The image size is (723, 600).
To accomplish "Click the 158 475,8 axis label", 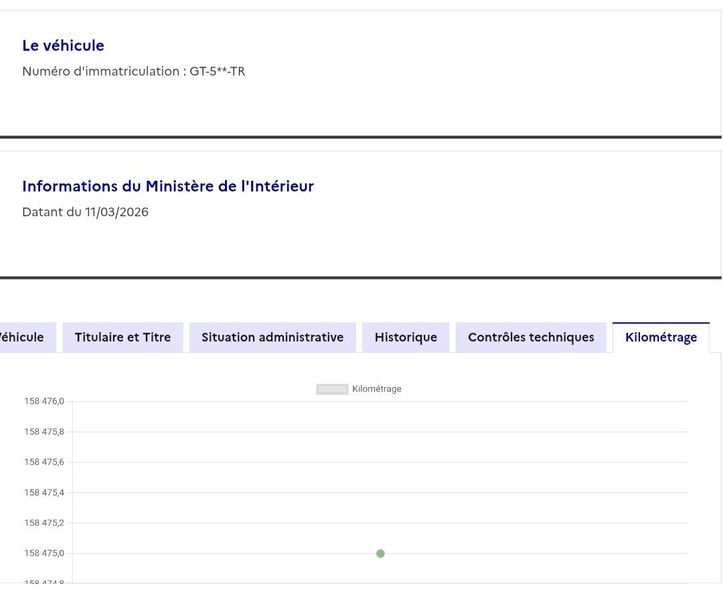I will click(x=44, y=432).
